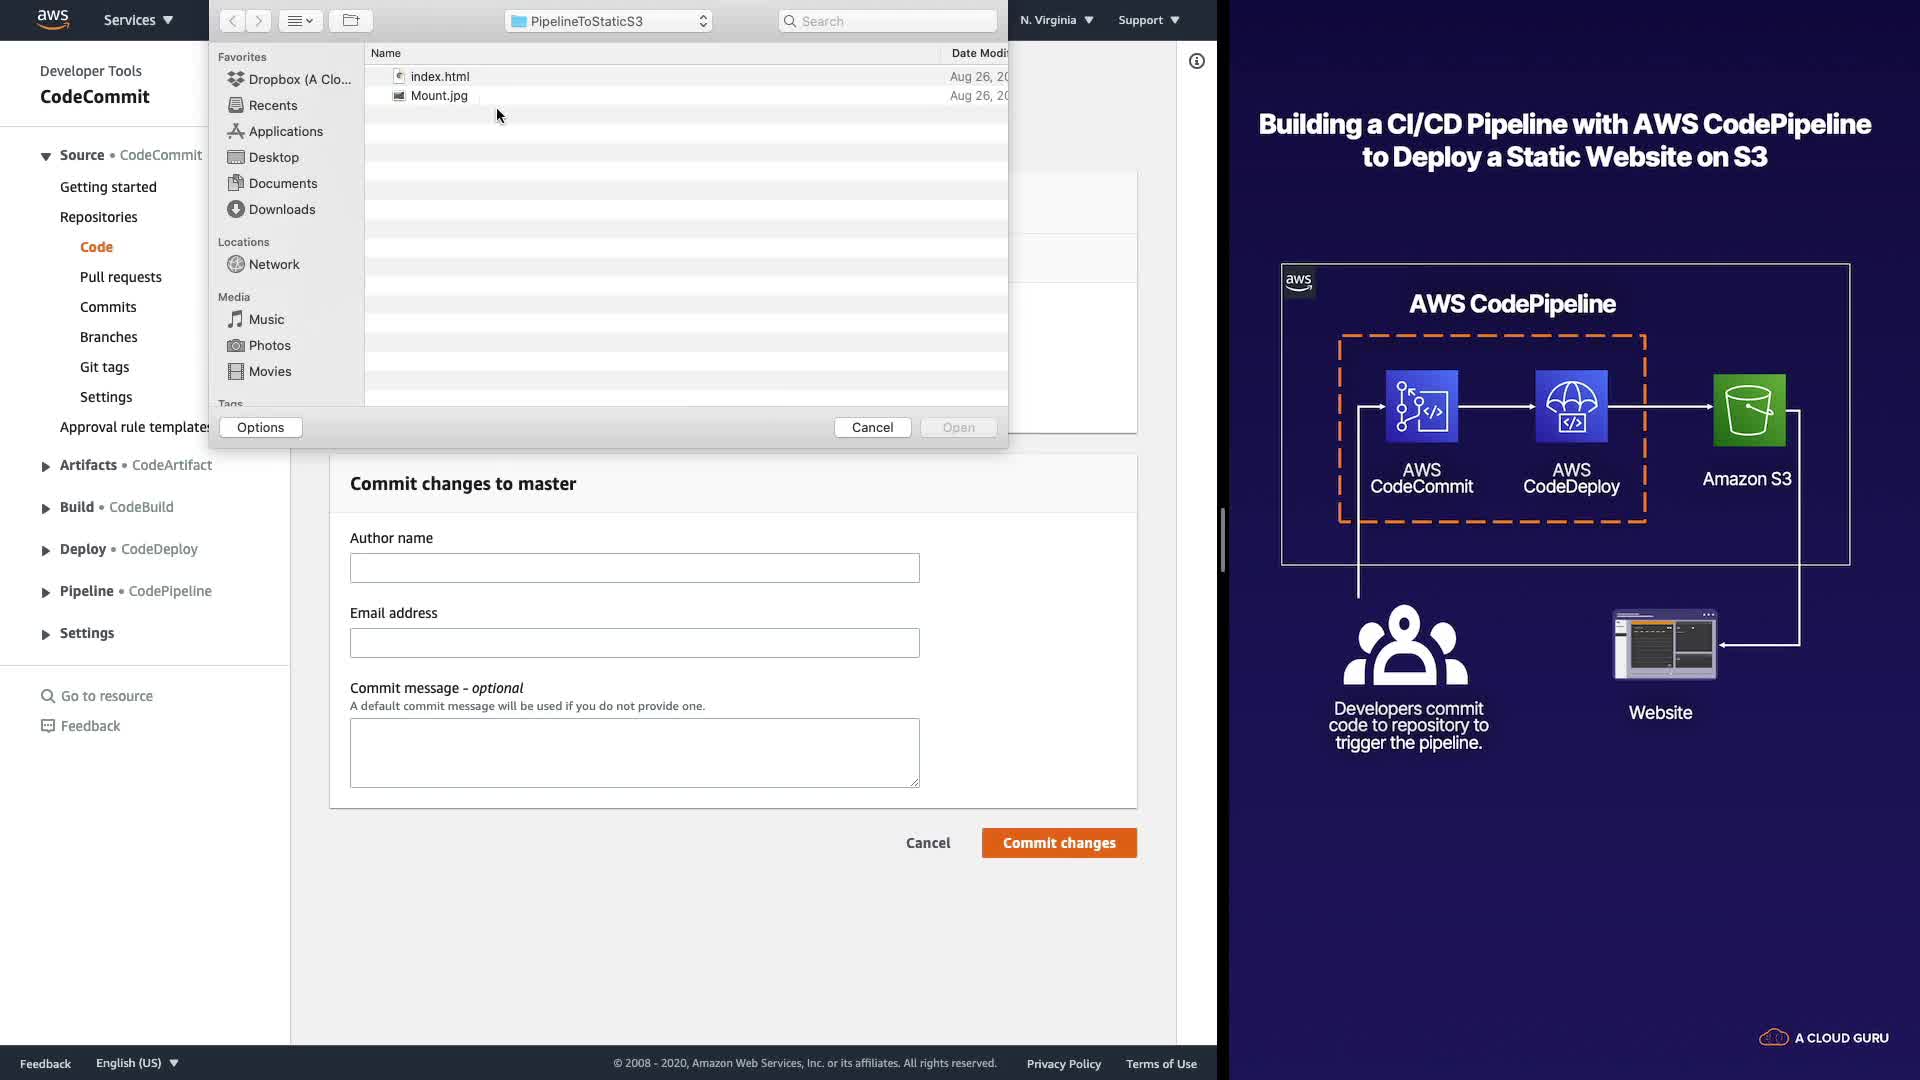Click the back arrow in file dialog
Image resolution: width=1920 pixels, height=1080 pixels.
pos(232,21)
